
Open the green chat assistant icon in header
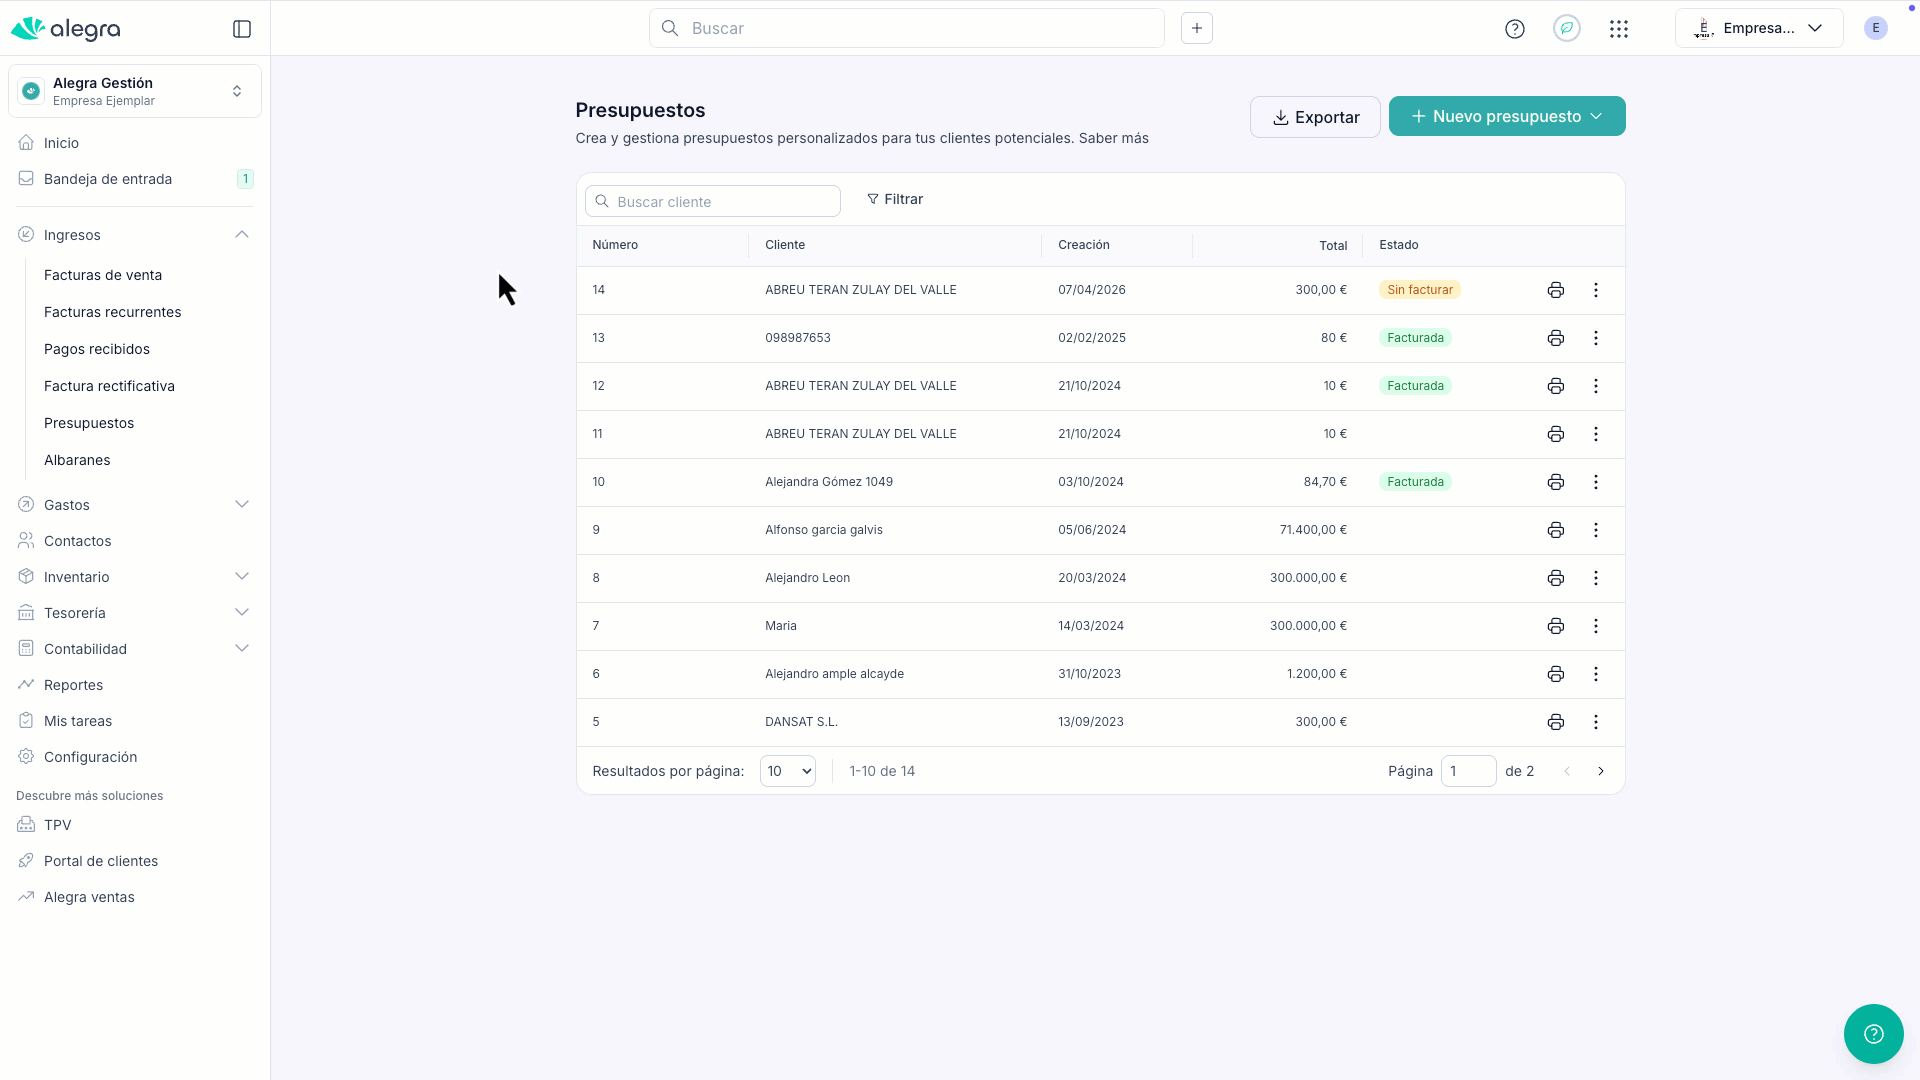tap(1566, 29)
